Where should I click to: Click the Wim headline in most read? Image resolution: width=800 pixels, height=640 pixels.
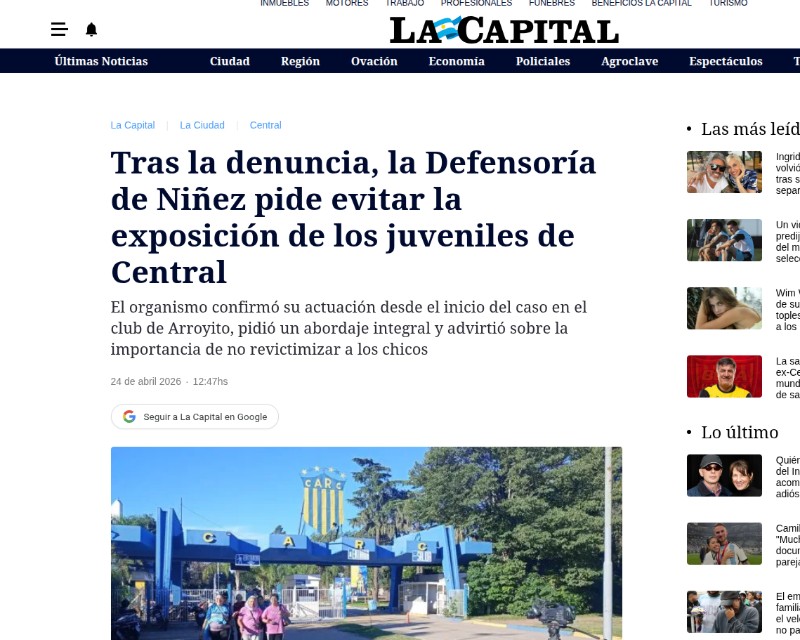point(788,310)
